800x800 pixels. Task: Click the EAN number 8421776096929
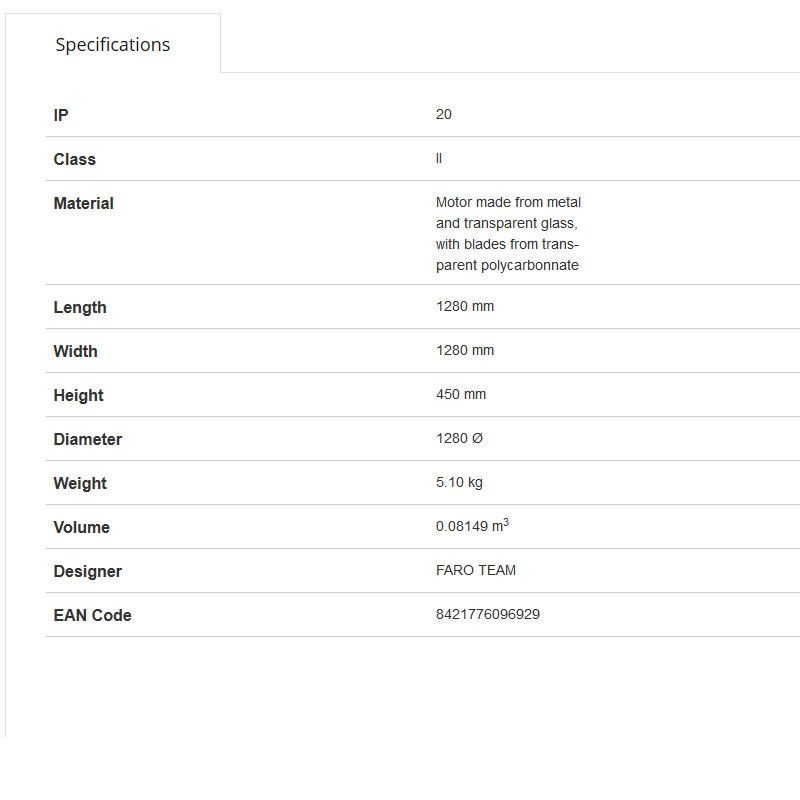click(488, 614)
